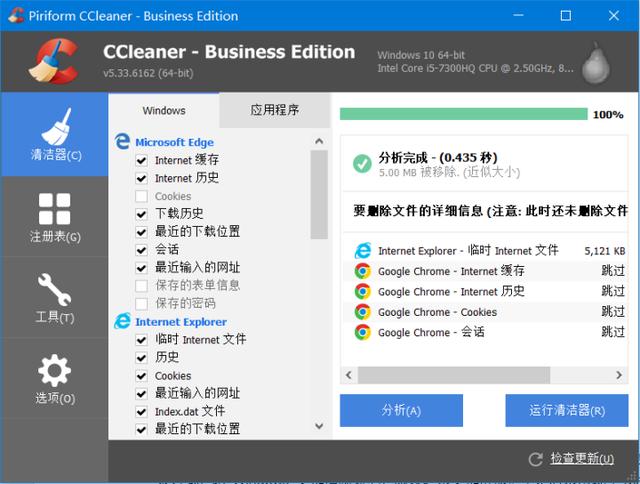This screenshot has width=640, height=484.
Task: Enable the Edge Cookies checkbox
Action: 141,196
